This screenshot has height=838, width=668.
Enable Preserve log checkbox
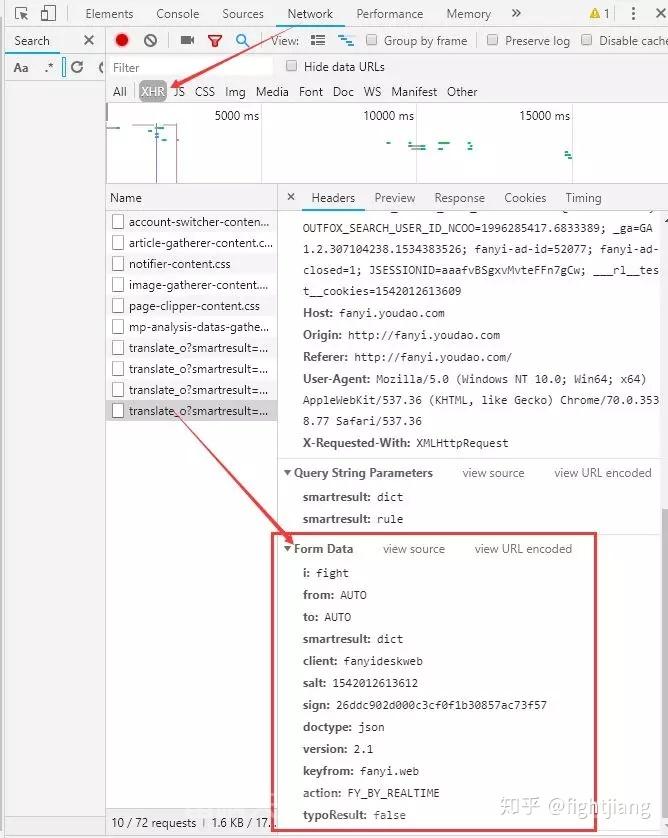493,40
